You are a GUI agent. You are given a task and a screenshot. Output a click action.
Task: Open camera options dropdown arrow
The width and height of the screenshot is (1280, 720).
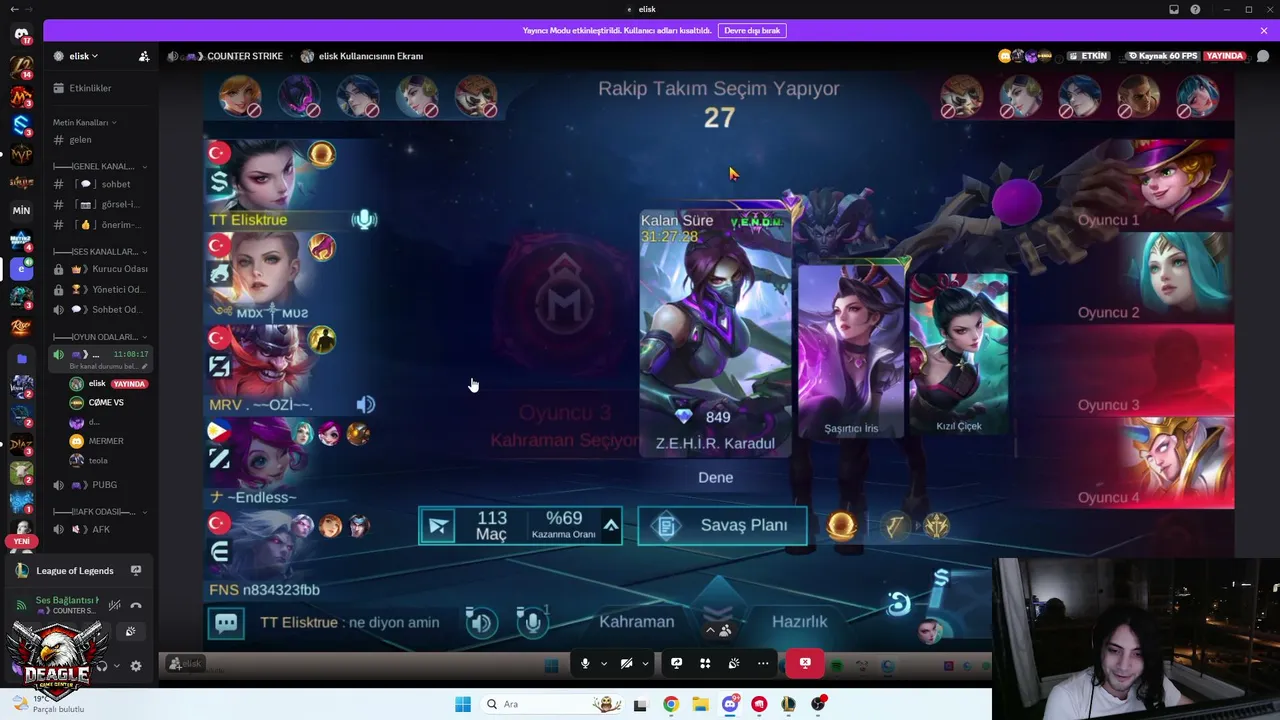[645, 663]
